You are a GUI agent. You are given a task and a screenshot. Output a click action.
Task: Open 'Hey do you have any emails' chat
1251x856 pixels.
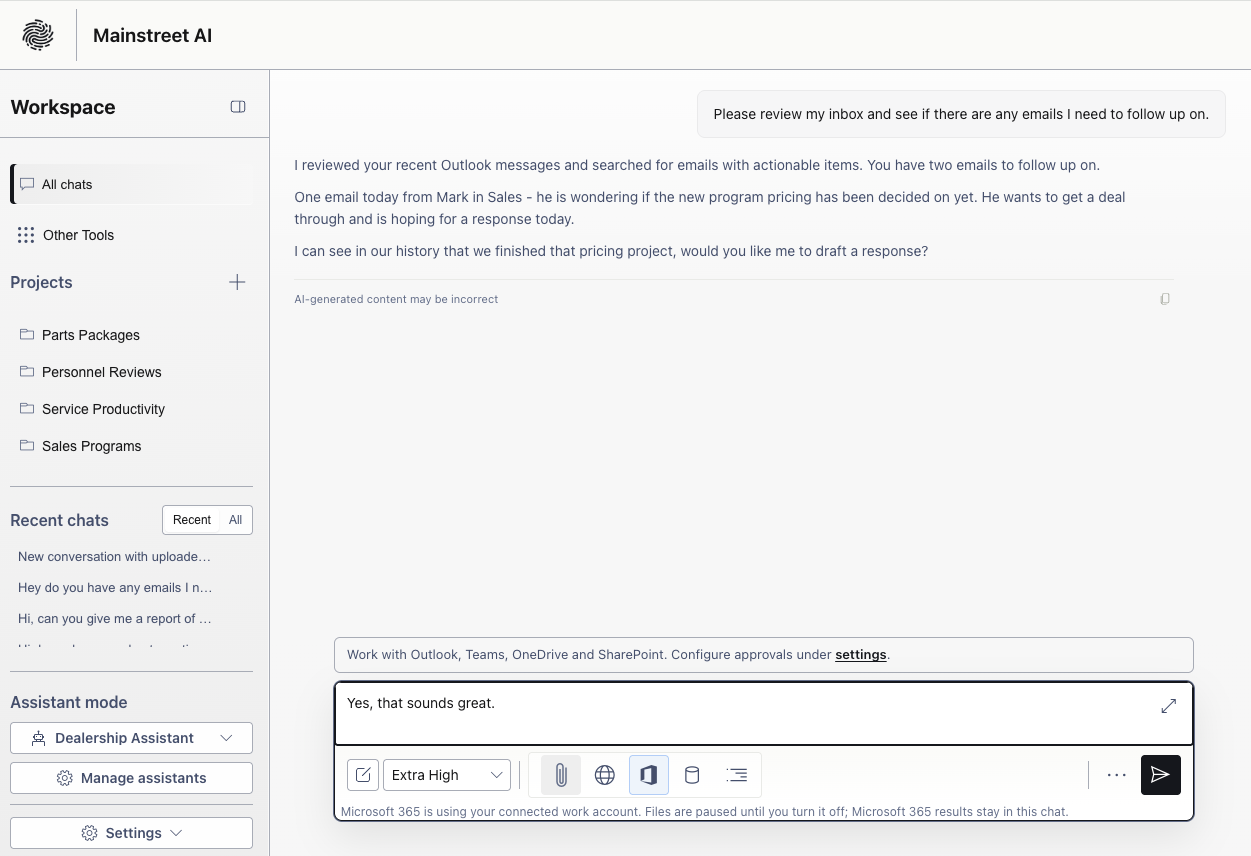115,588
